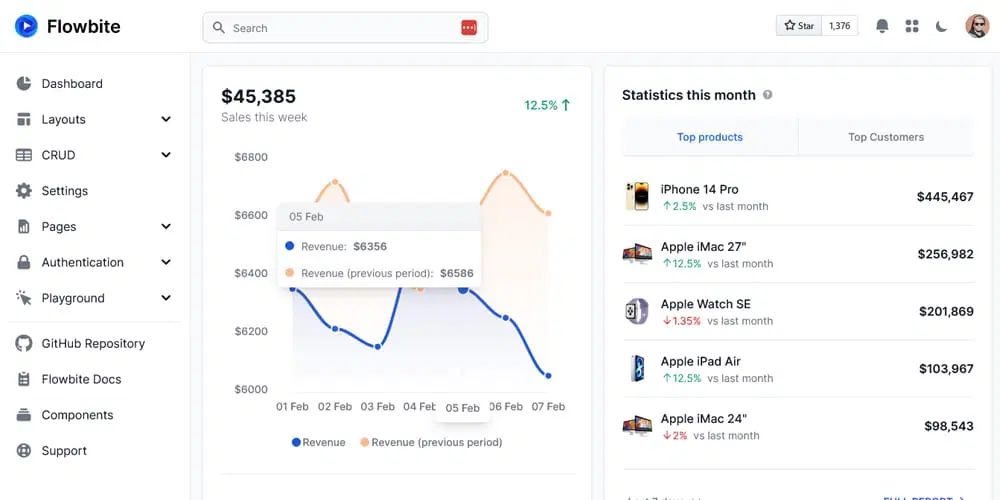Click the red password manager icon in search

coord(469,27)
